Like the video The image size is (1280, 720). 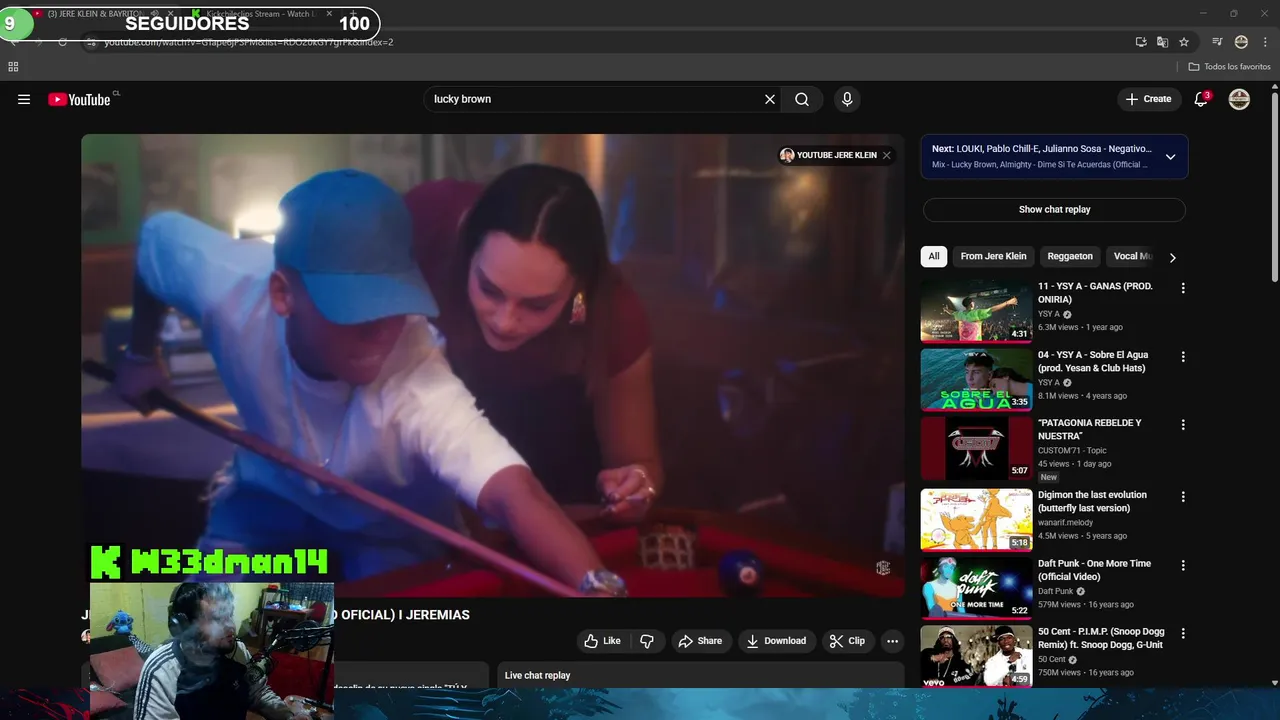tap(602, 641)
